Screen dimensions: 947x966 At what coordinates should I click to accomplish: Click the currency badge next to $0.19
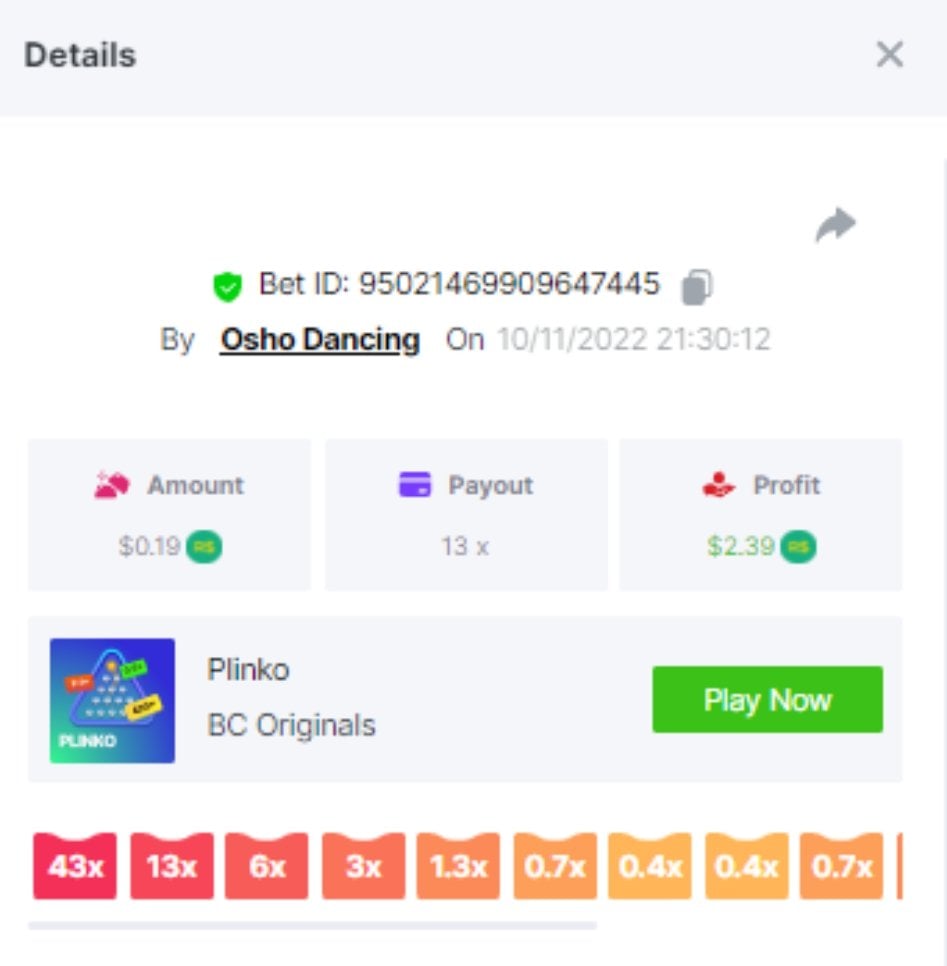click(204, 546)
